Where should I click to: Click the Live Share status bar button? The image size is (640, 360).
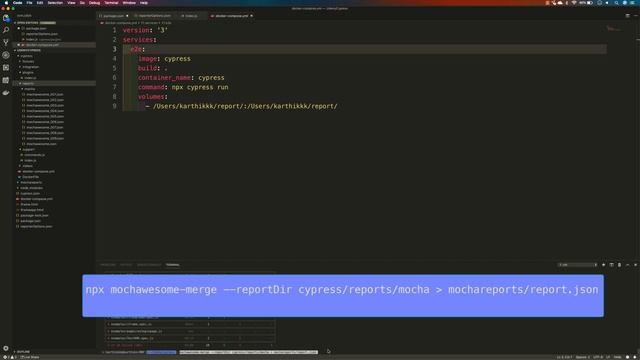30,357
